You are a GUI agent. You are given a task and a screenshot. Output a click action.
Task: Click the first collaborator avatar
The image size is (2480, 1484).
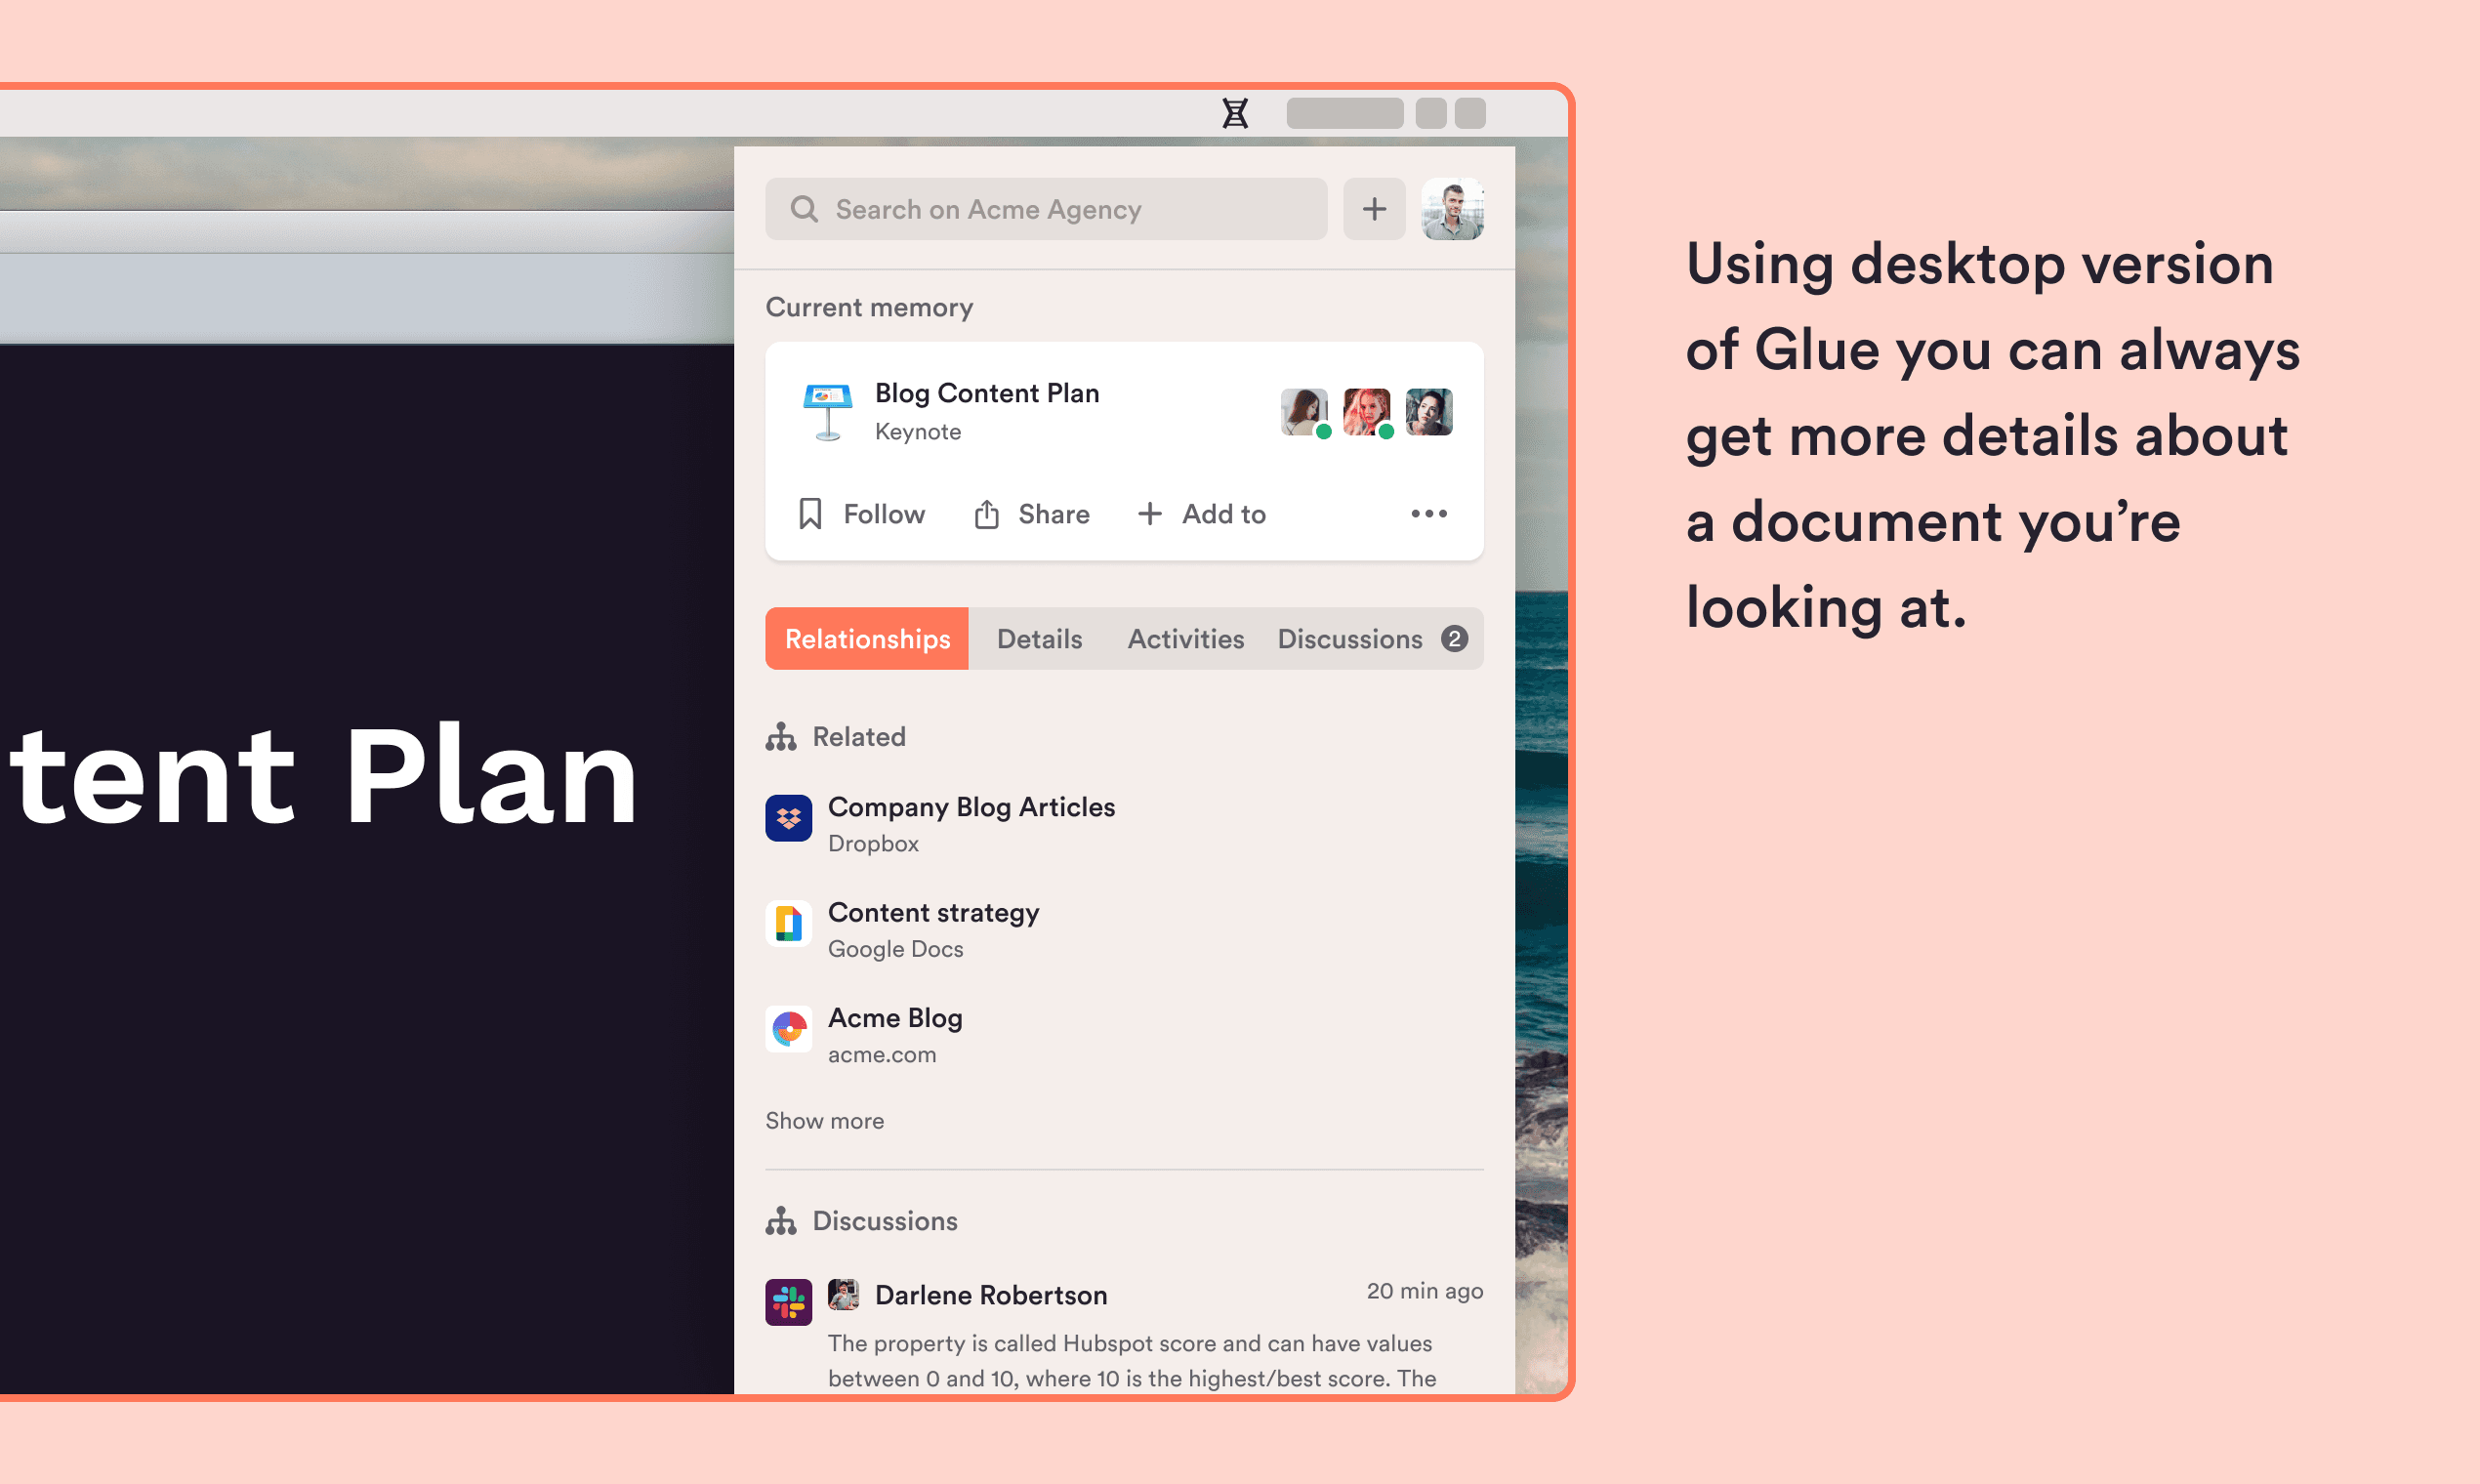[1303, 411]
